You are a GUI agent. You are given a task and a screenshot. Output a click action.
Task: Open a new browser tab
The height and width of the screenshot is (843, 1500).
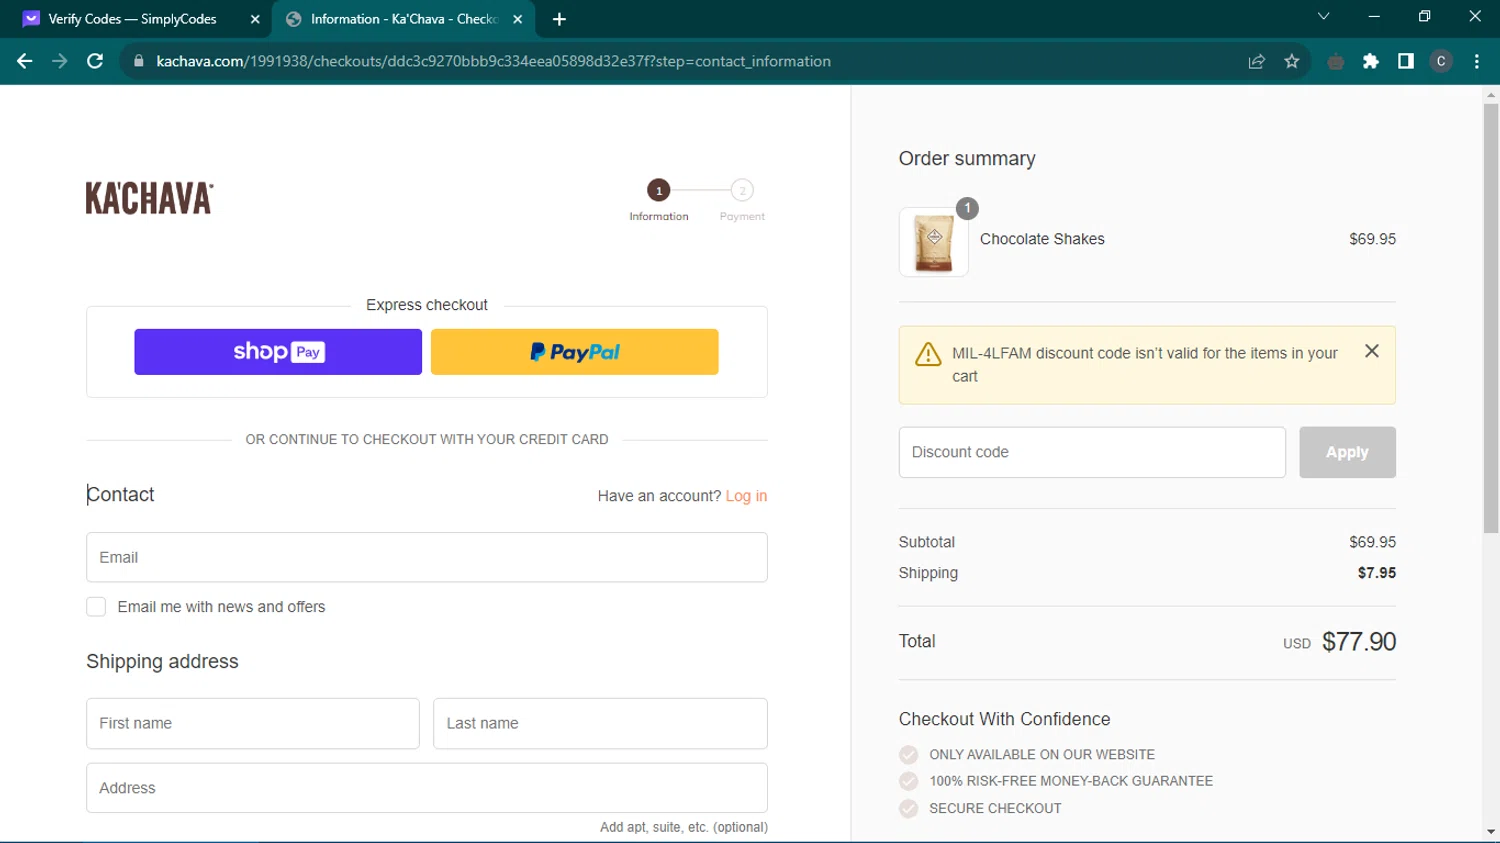tap(559, 19)
